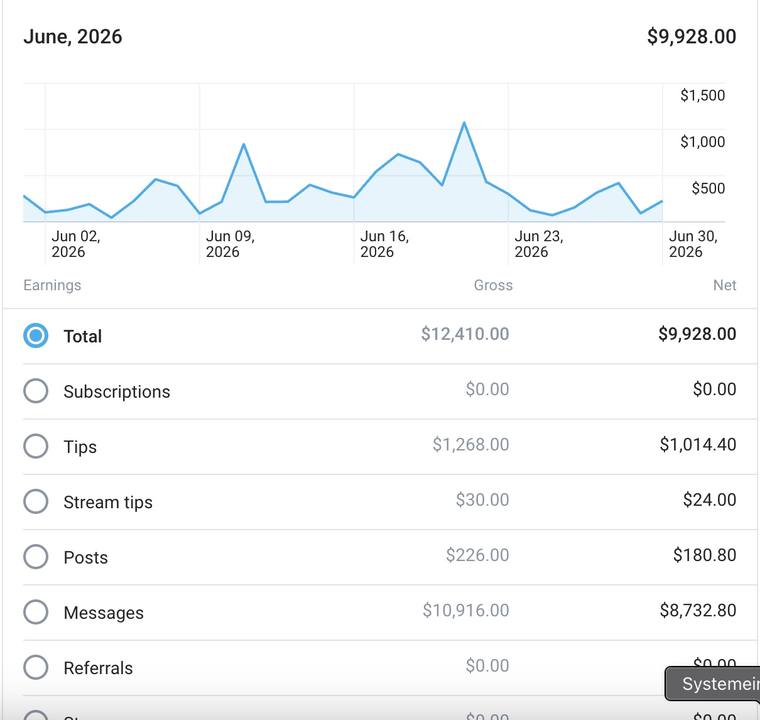760x720 pixels.
Task: Select the Referrals radio button
Action: (x=36, y=667)
